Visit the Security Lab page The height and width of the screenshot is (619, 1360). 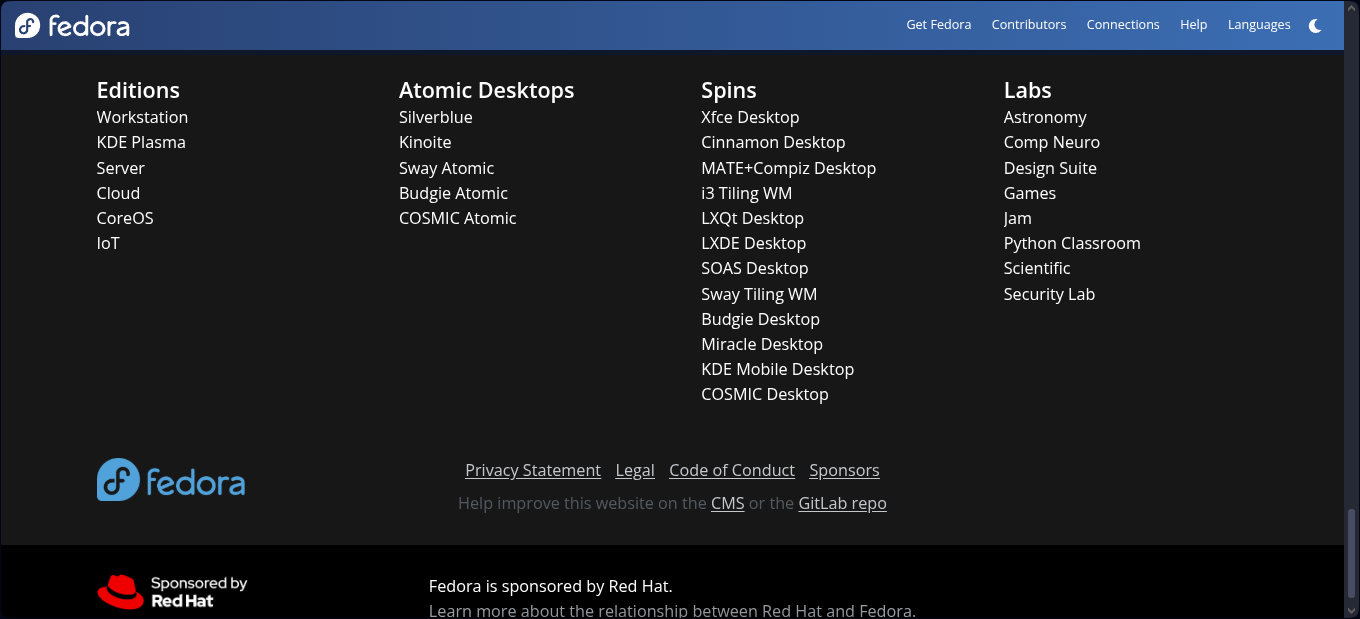pos(1049,294)
